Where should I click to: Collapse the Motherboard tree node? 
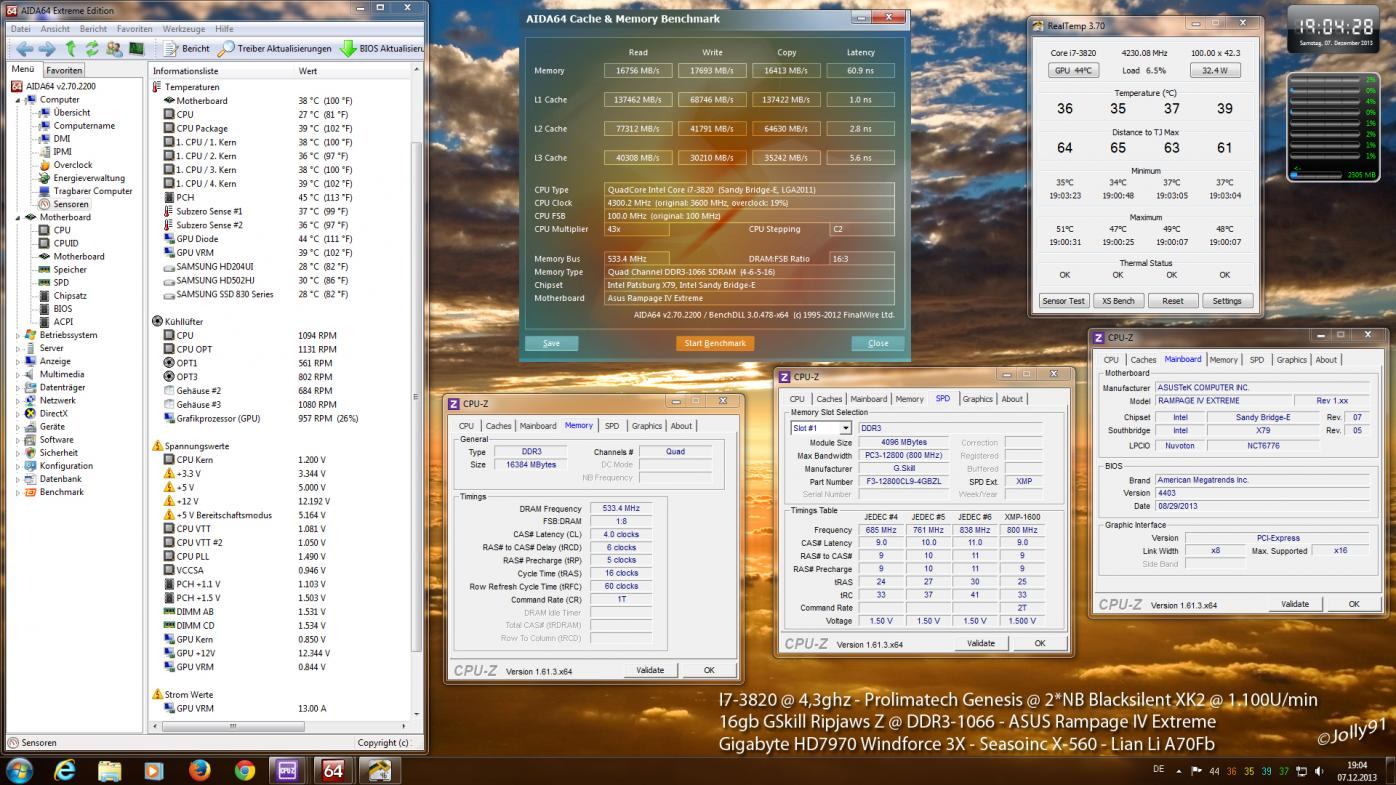[x=18, y=217]
